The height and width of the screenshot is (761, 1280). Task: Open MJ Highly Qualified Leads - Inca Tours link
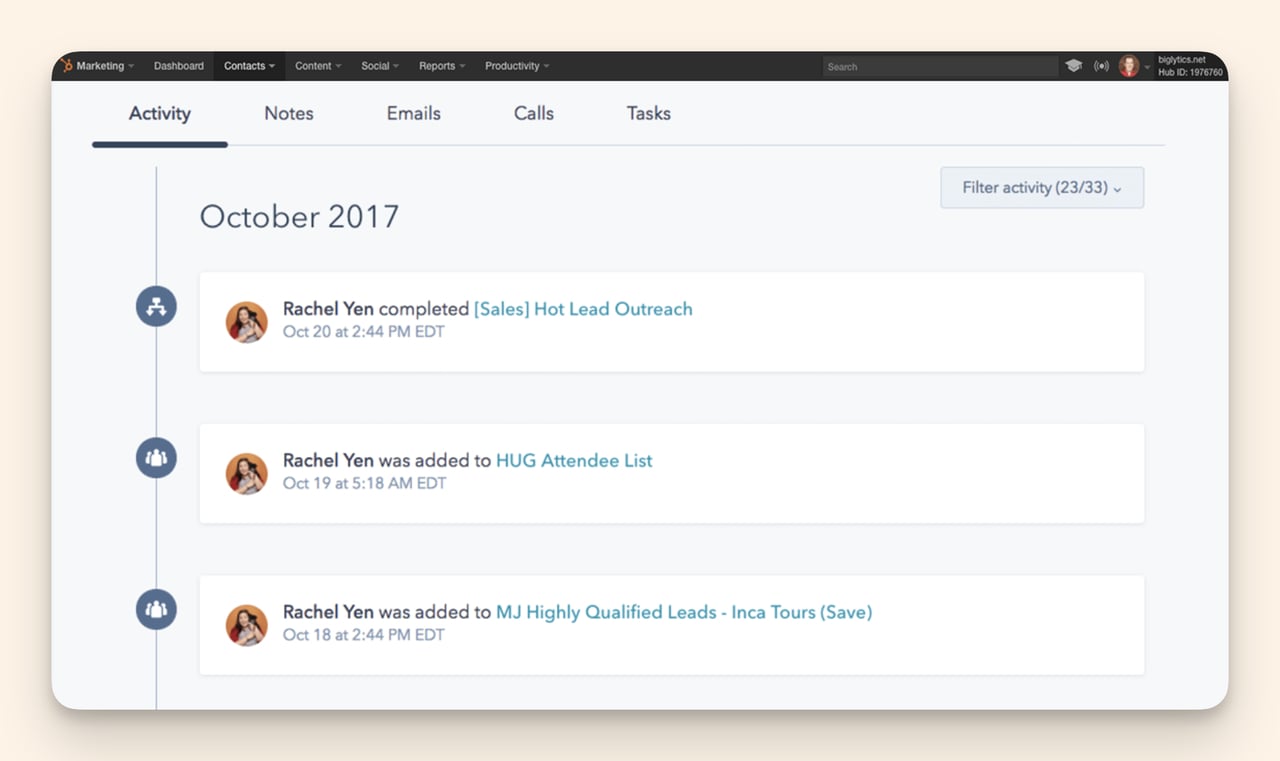pos(684,612)
